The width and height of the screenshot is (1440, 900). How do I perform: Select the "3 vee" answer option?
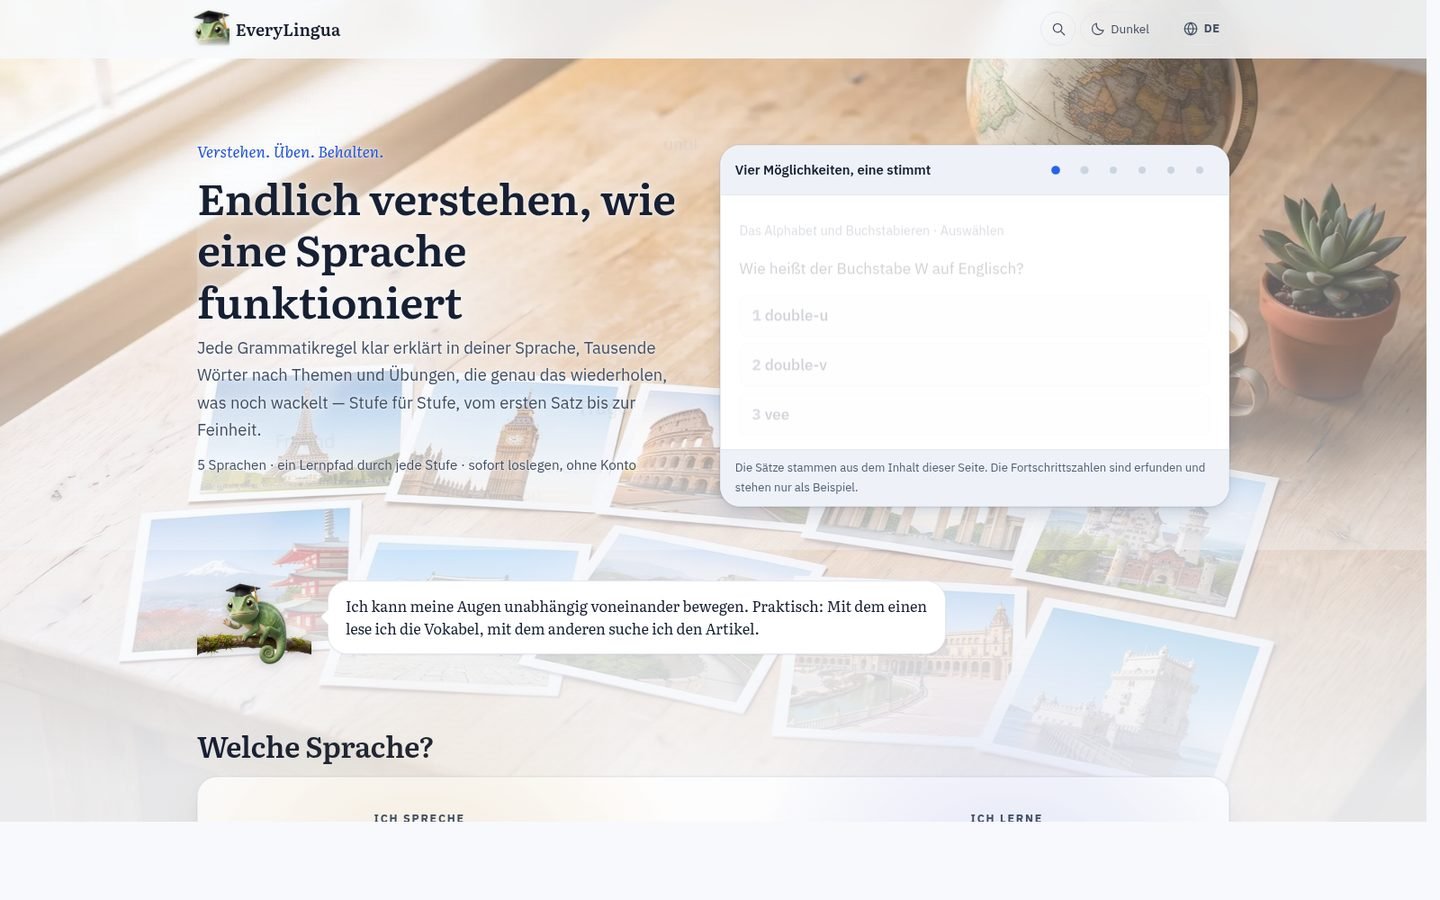tap(974, 414)
